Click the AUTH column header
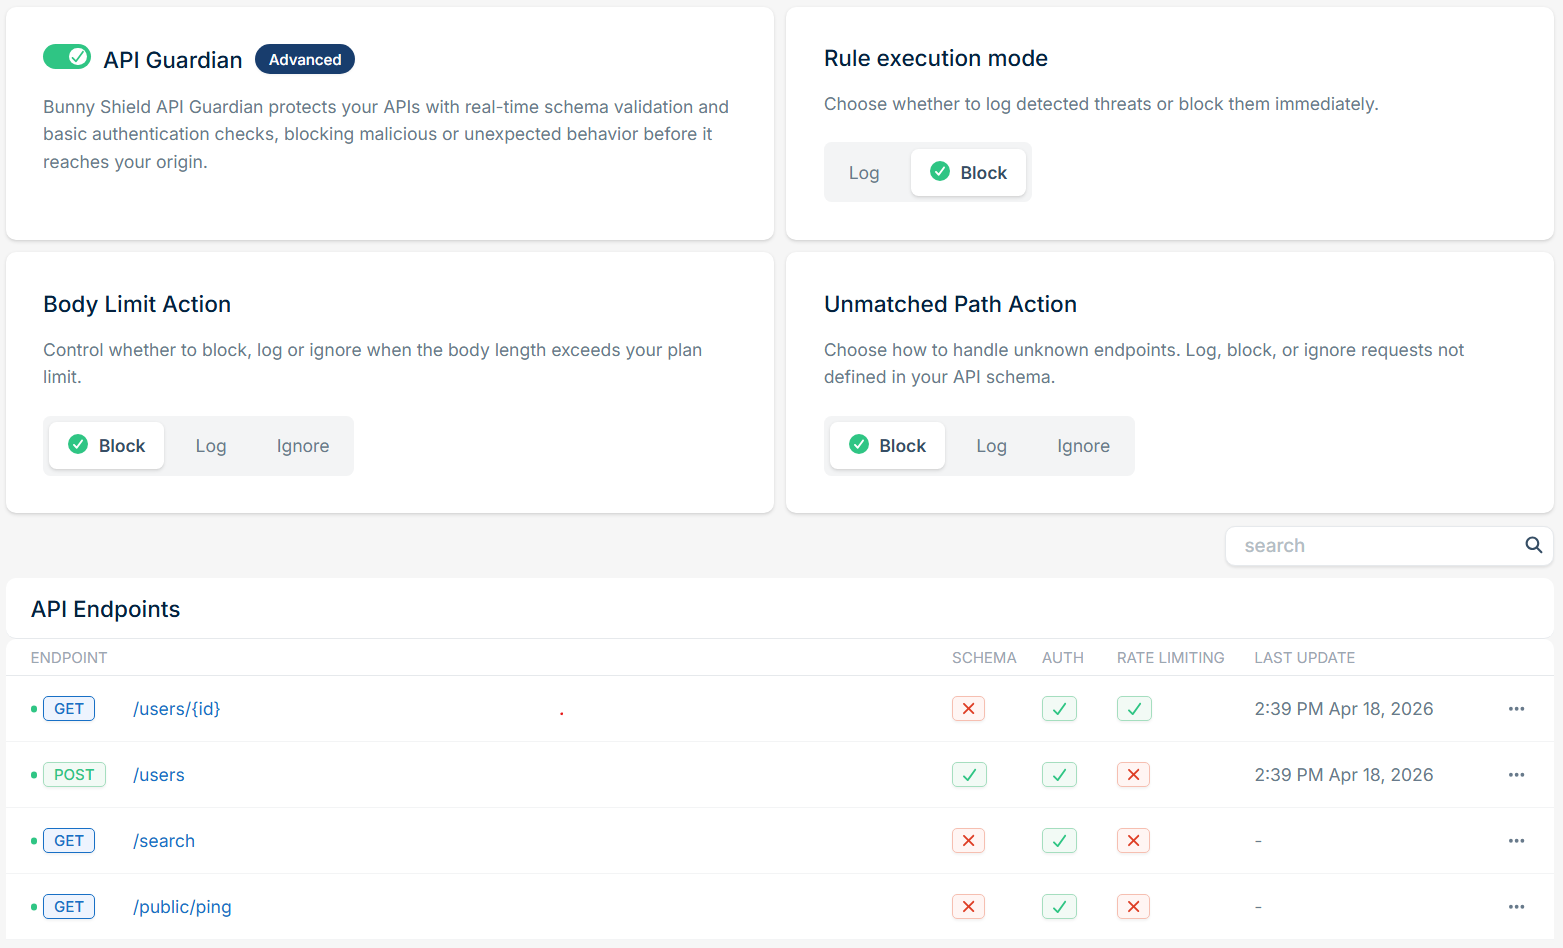 (1063, 658)
